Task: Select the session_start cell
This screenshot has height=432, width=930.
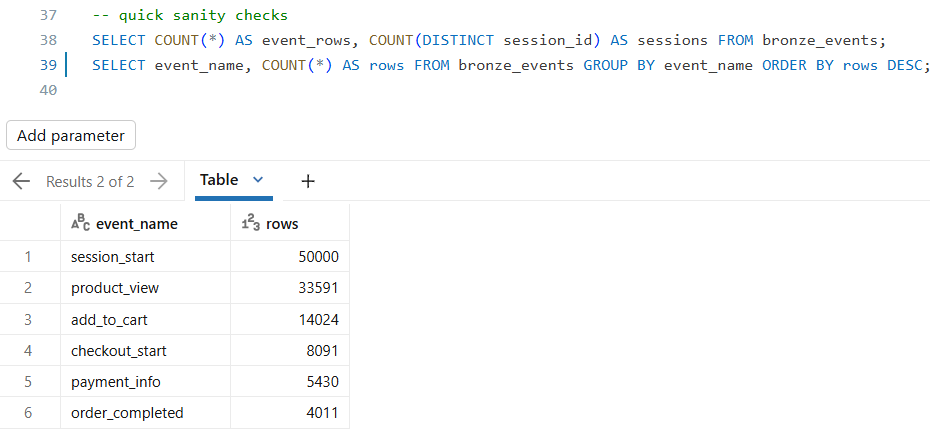Action: tap(145, 256)
